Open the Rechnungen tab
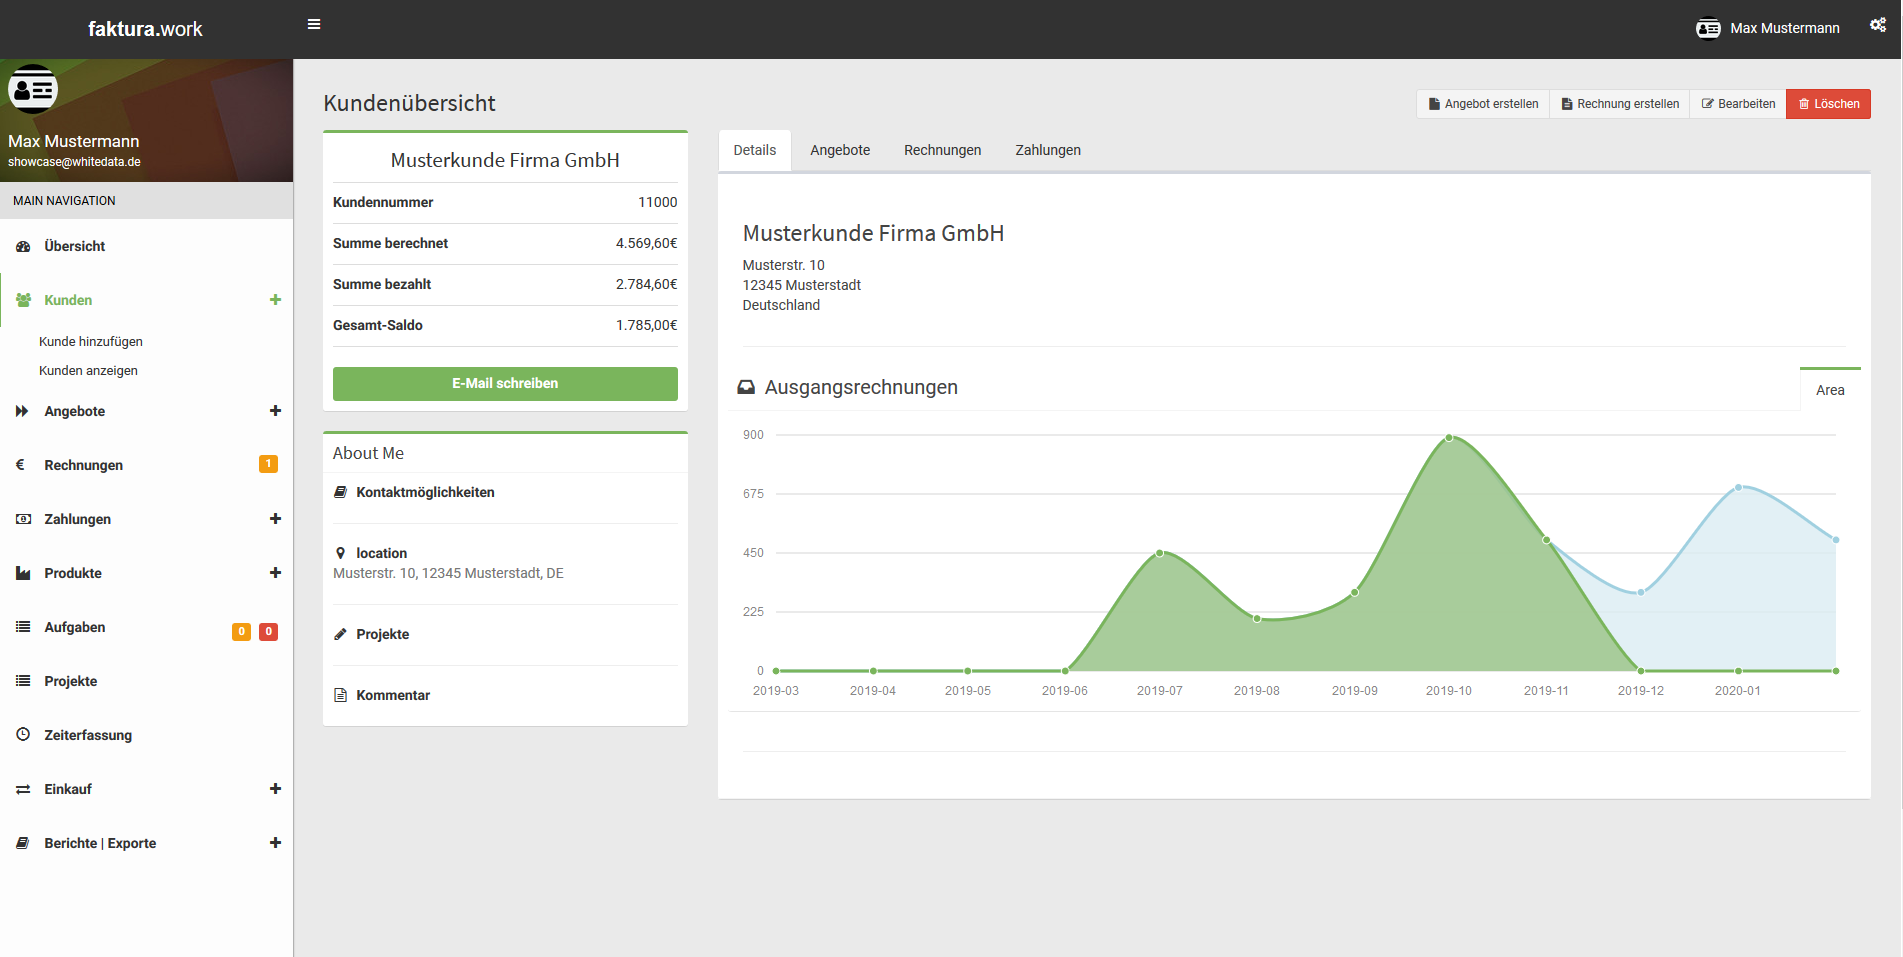Screen dimensions: 1903x957 (x=943, y=150)
